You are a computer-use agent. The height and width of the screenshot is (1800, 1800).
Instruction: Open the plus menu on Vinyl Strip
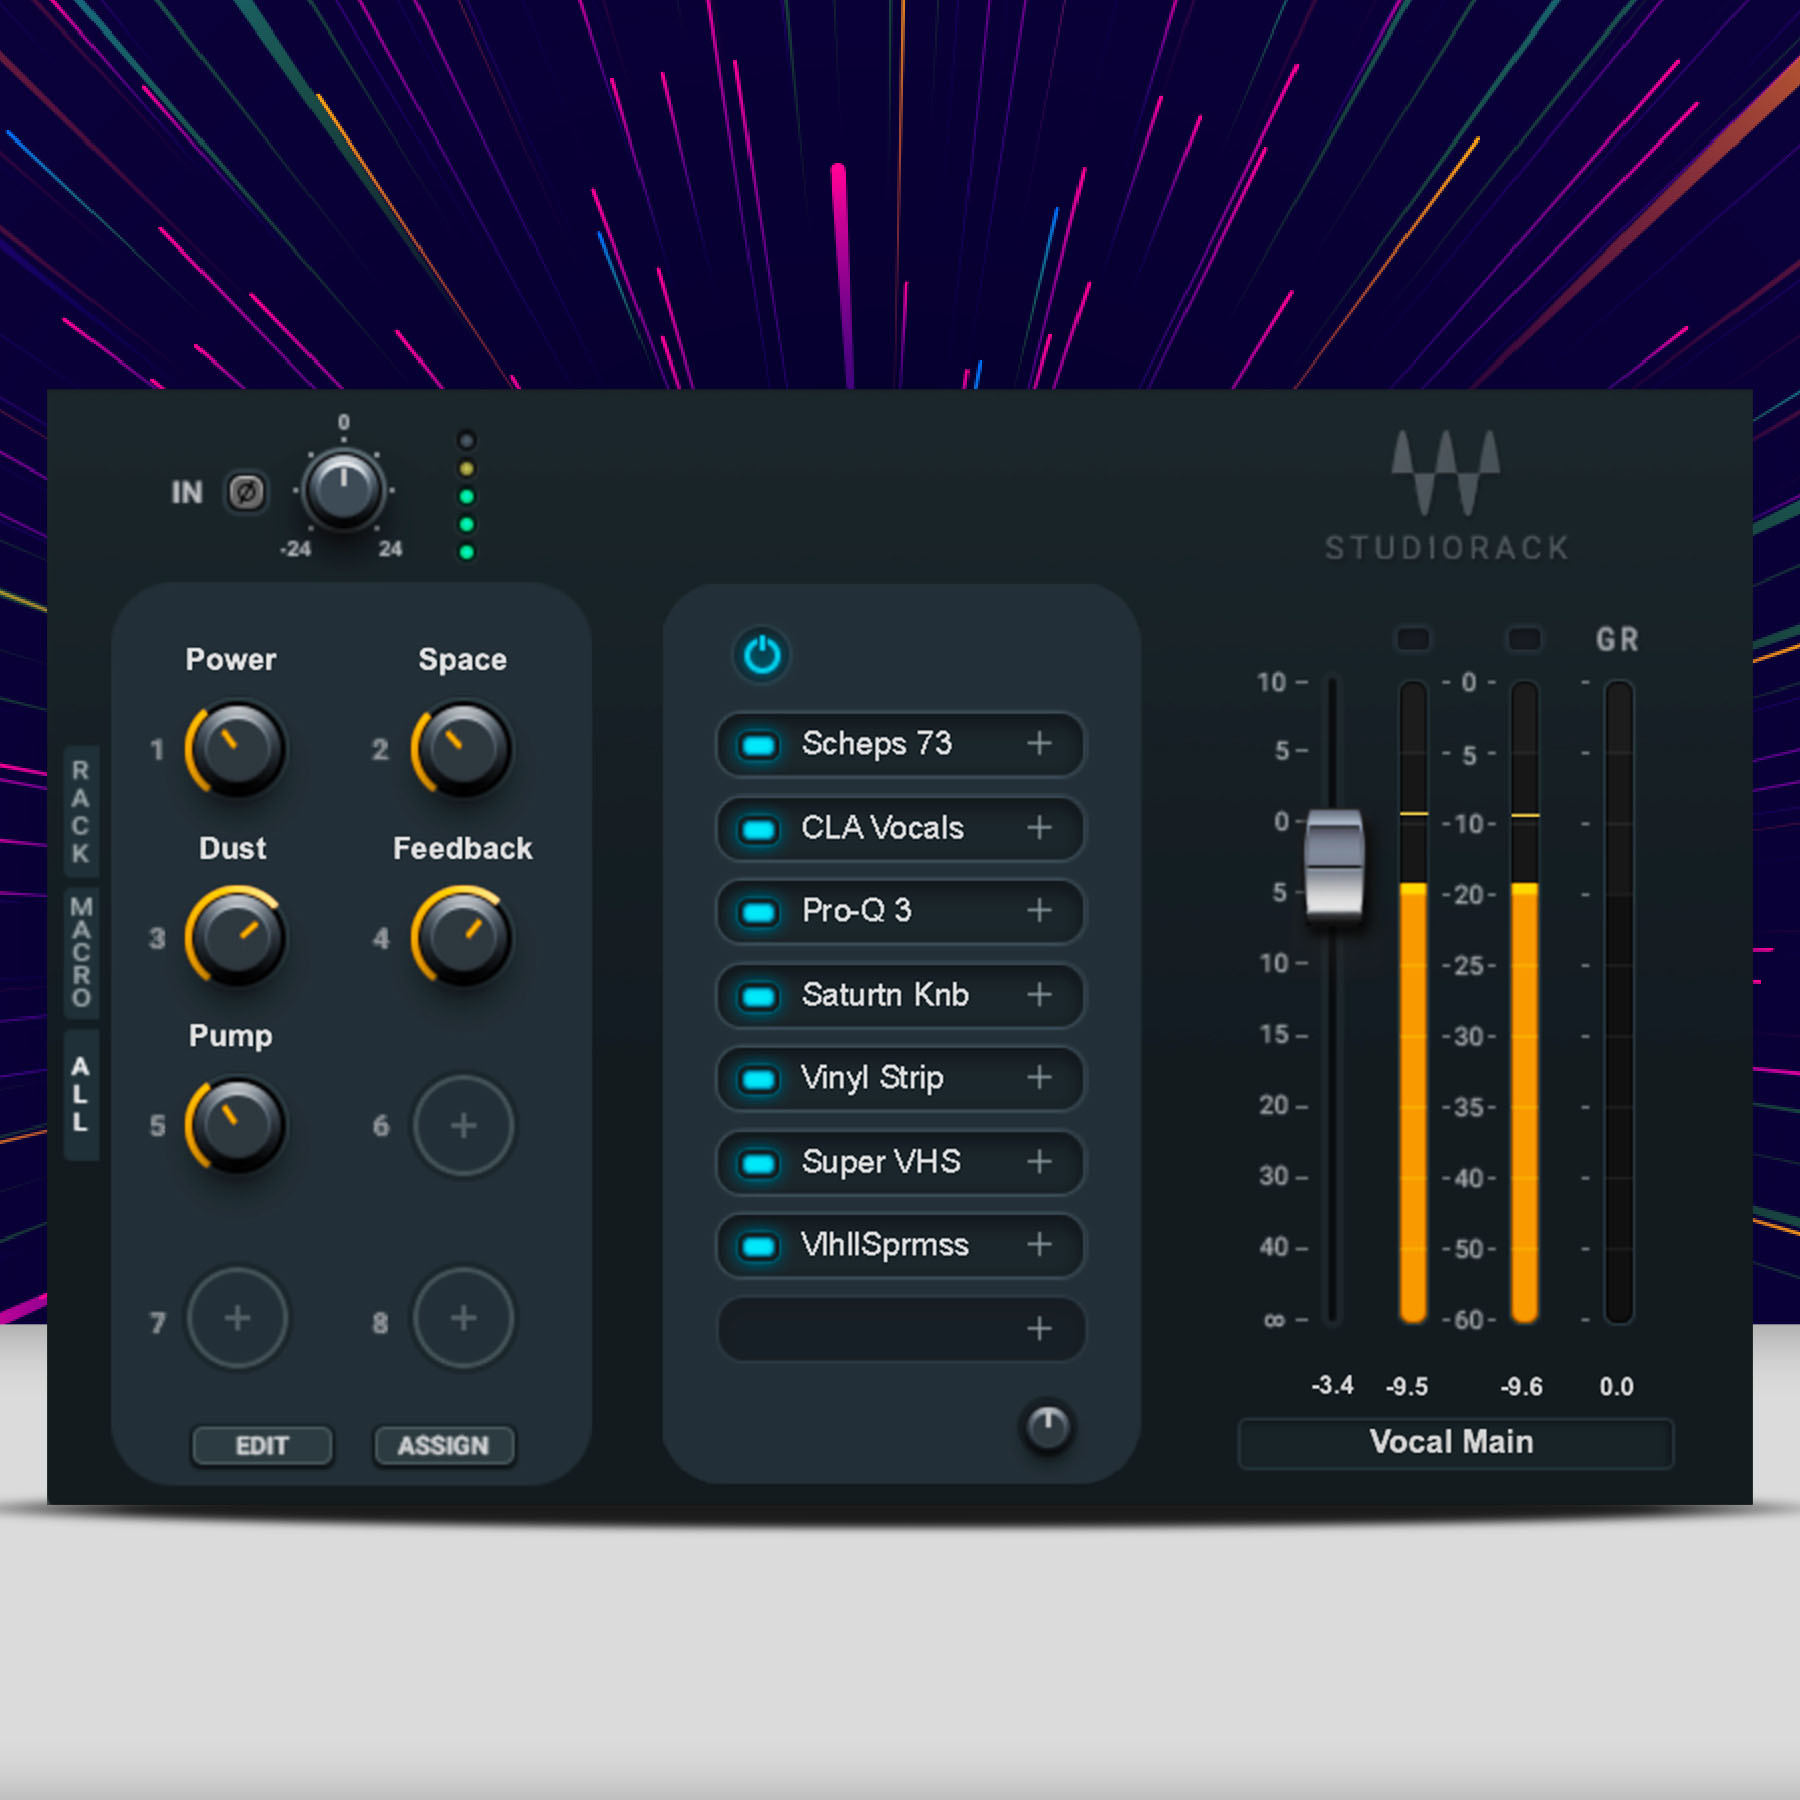click(1040, 1078)
